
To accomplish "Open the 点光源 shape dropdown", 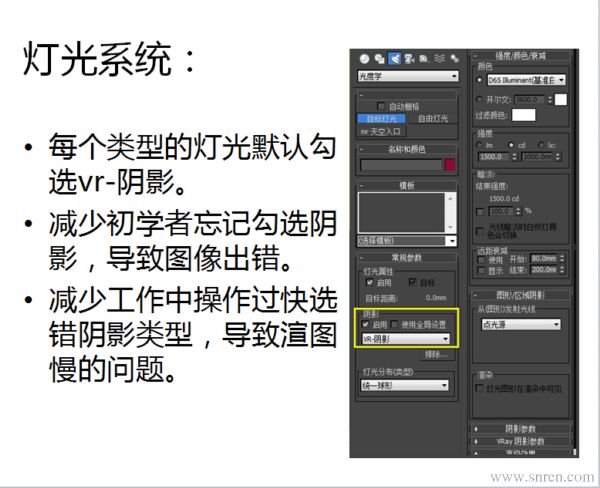I will tap(521, 324).
